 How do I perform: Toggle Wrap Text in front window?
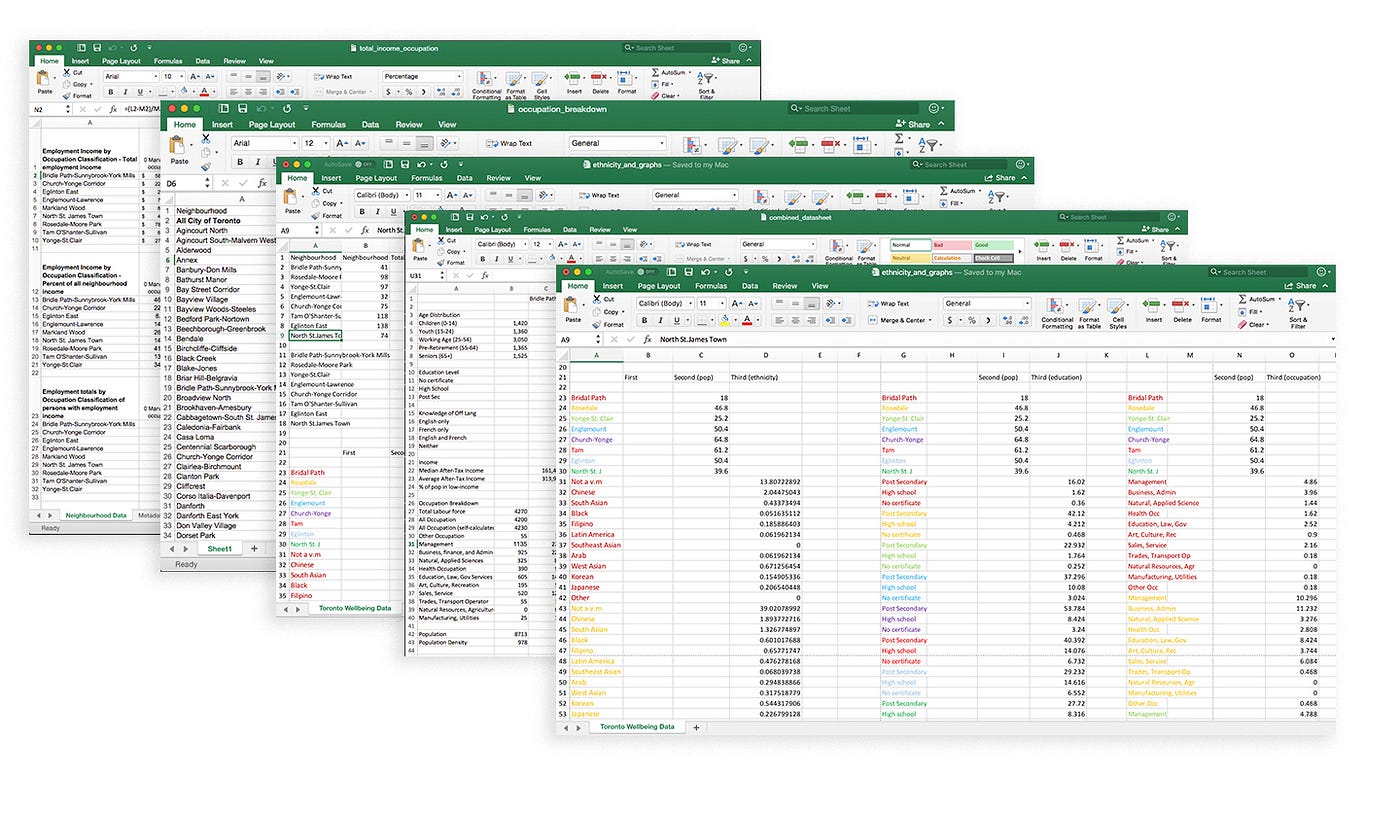click(x=888, y=303)
